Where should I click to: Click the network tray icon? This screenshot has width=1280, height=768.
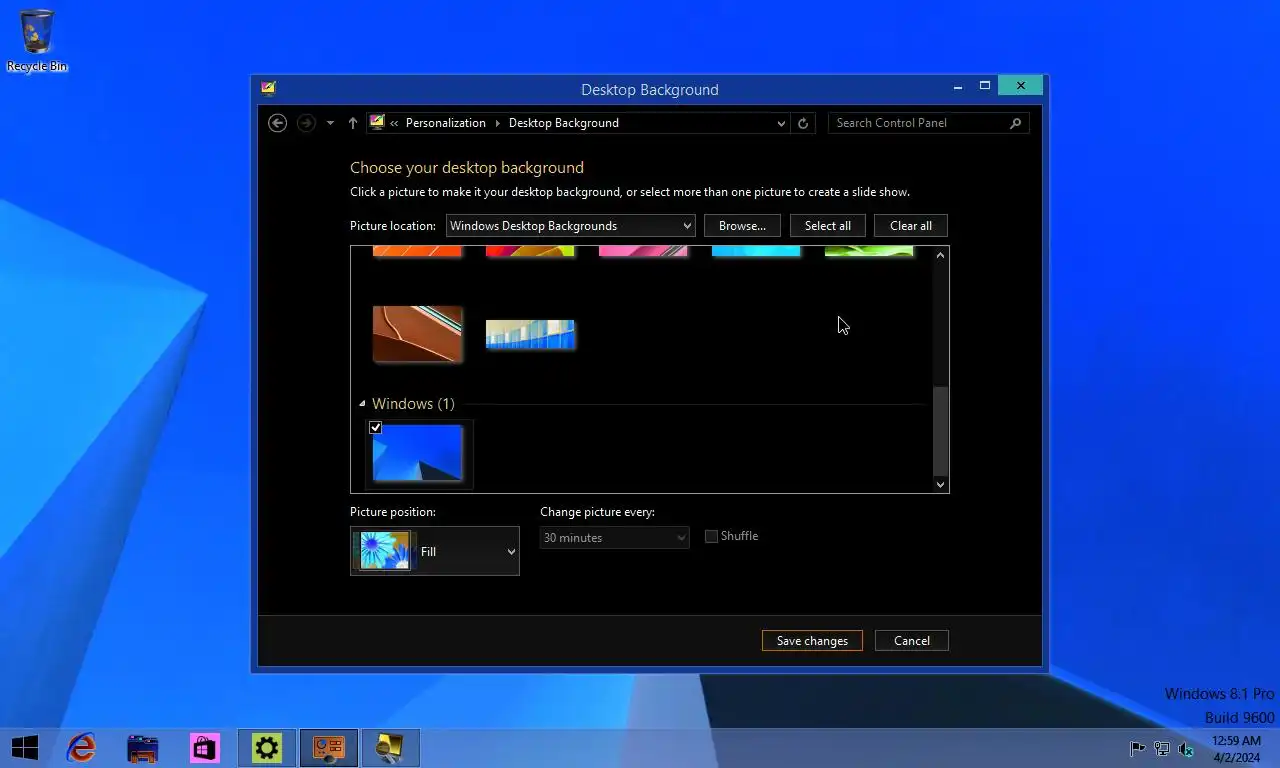[1162, 748]
